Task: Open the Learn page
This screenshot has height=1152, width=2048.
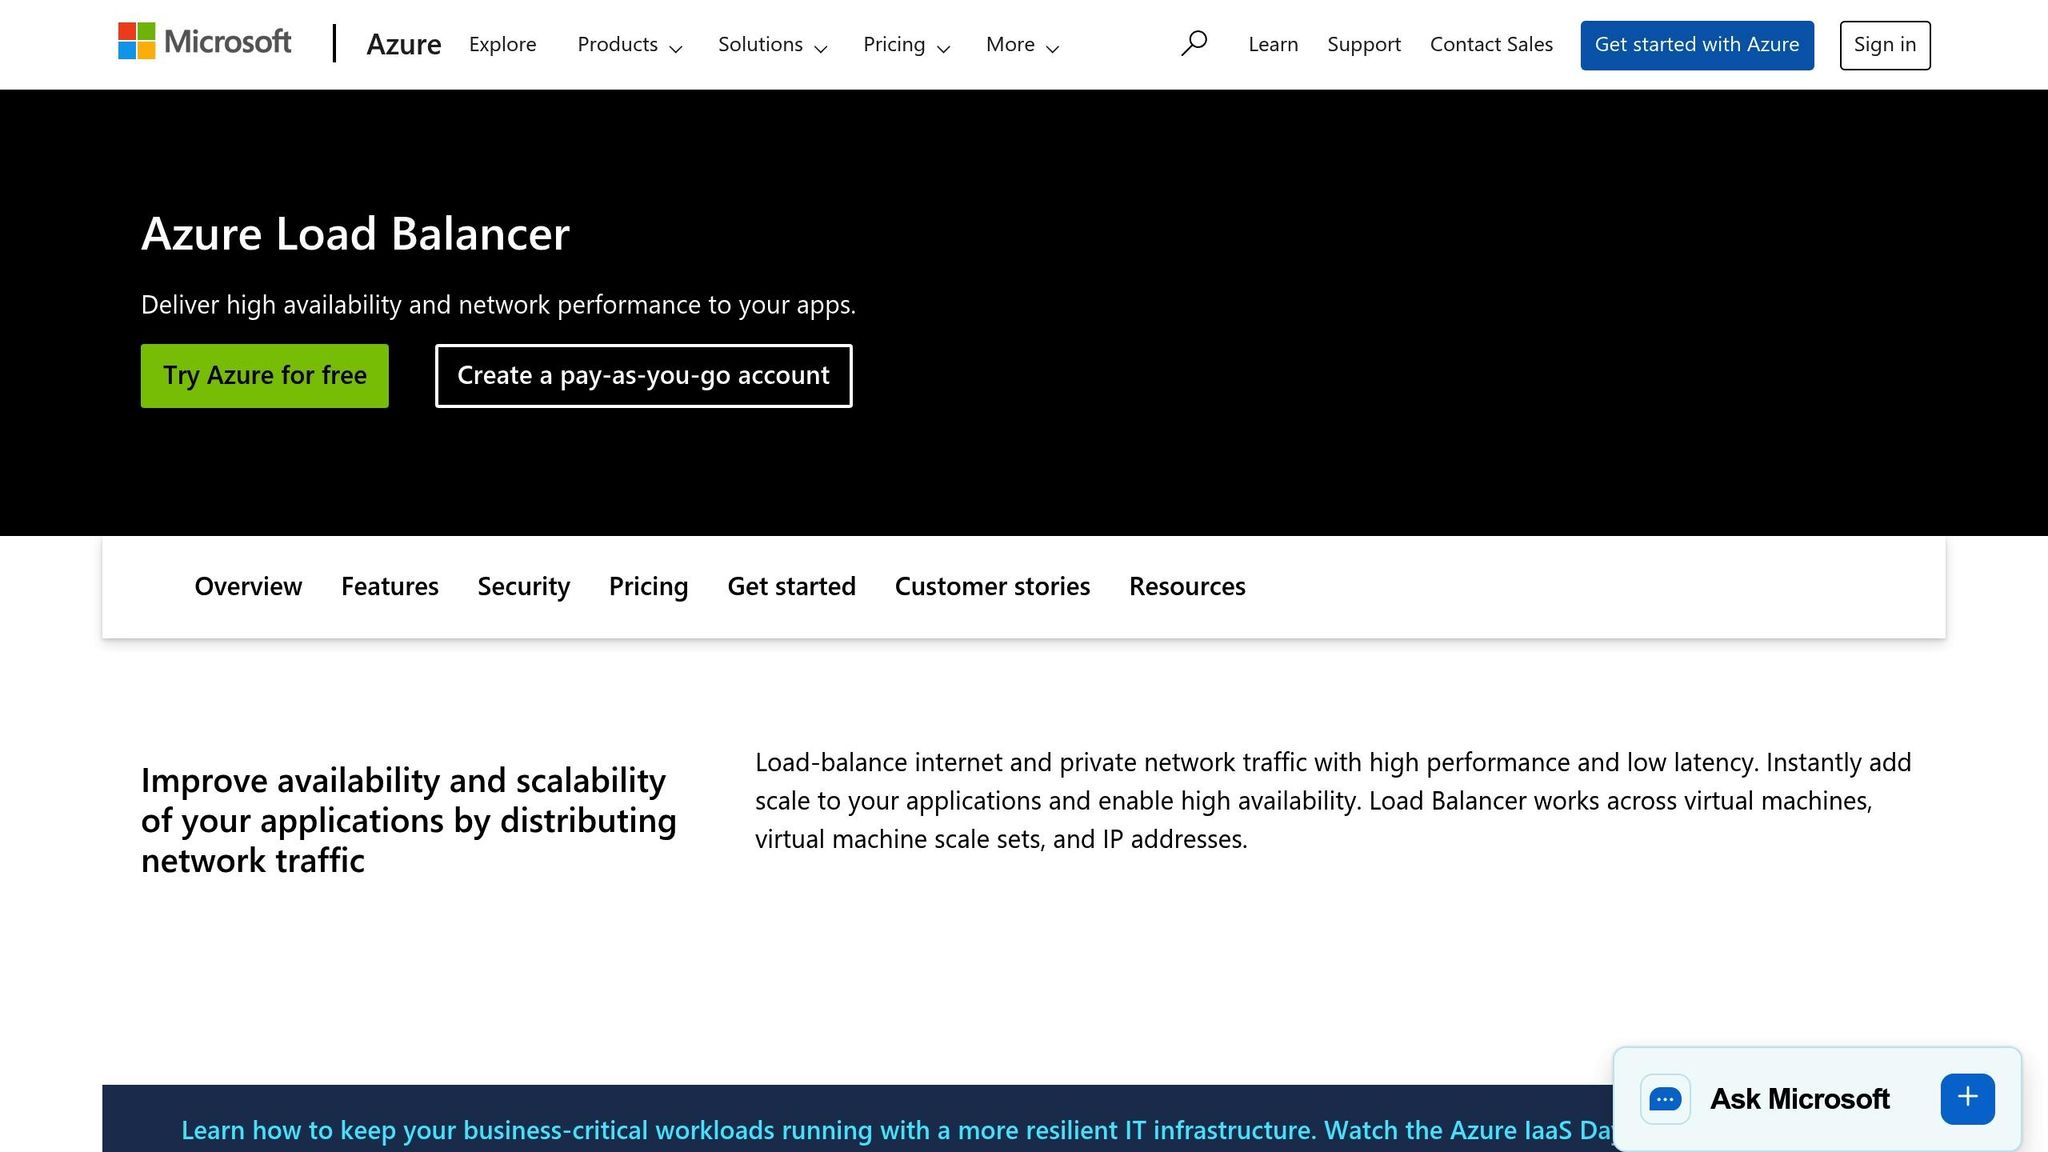Action: [x=1272, y=44]
